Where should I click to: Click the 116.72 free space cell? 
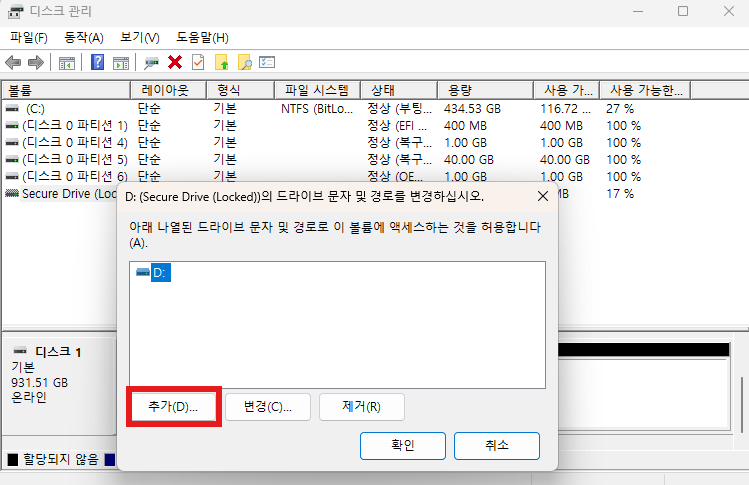[565, 108]
